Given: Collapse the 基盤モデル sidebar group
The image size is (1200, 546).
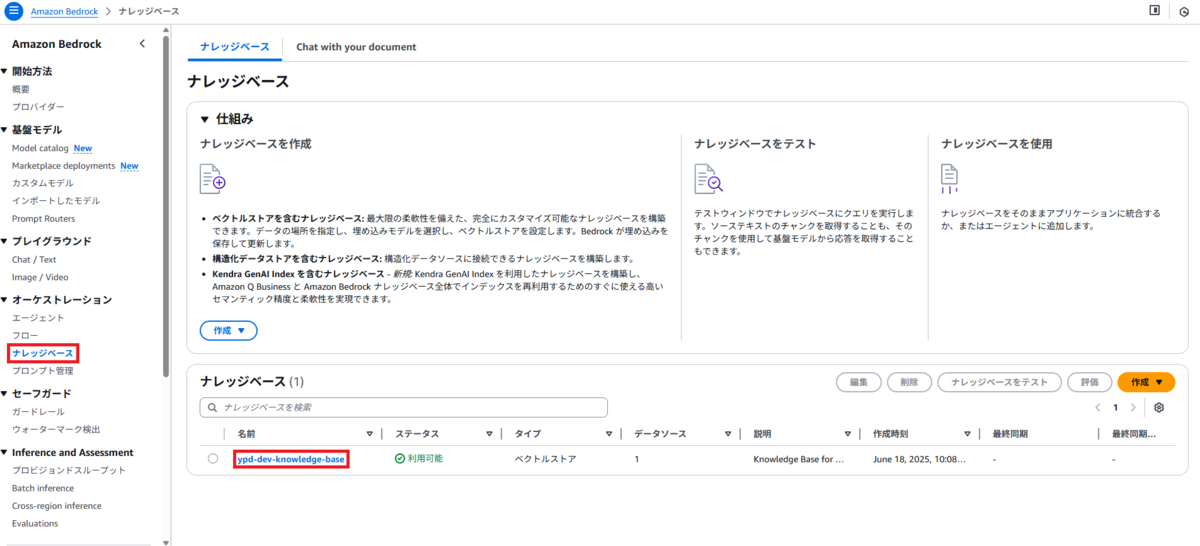Looking at the screenshot, I should point(5,130).
